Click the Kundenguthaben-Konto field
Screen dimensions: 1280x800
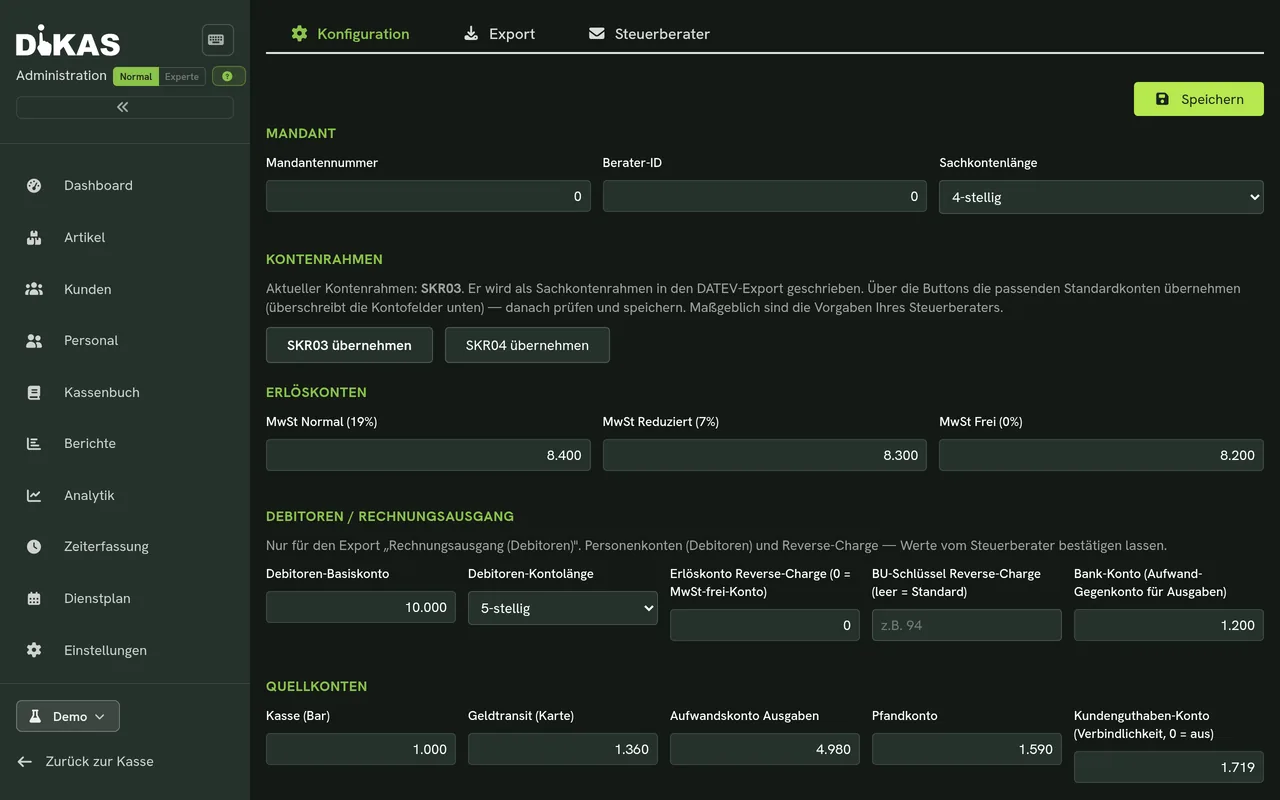click(x=1169, y=767)
